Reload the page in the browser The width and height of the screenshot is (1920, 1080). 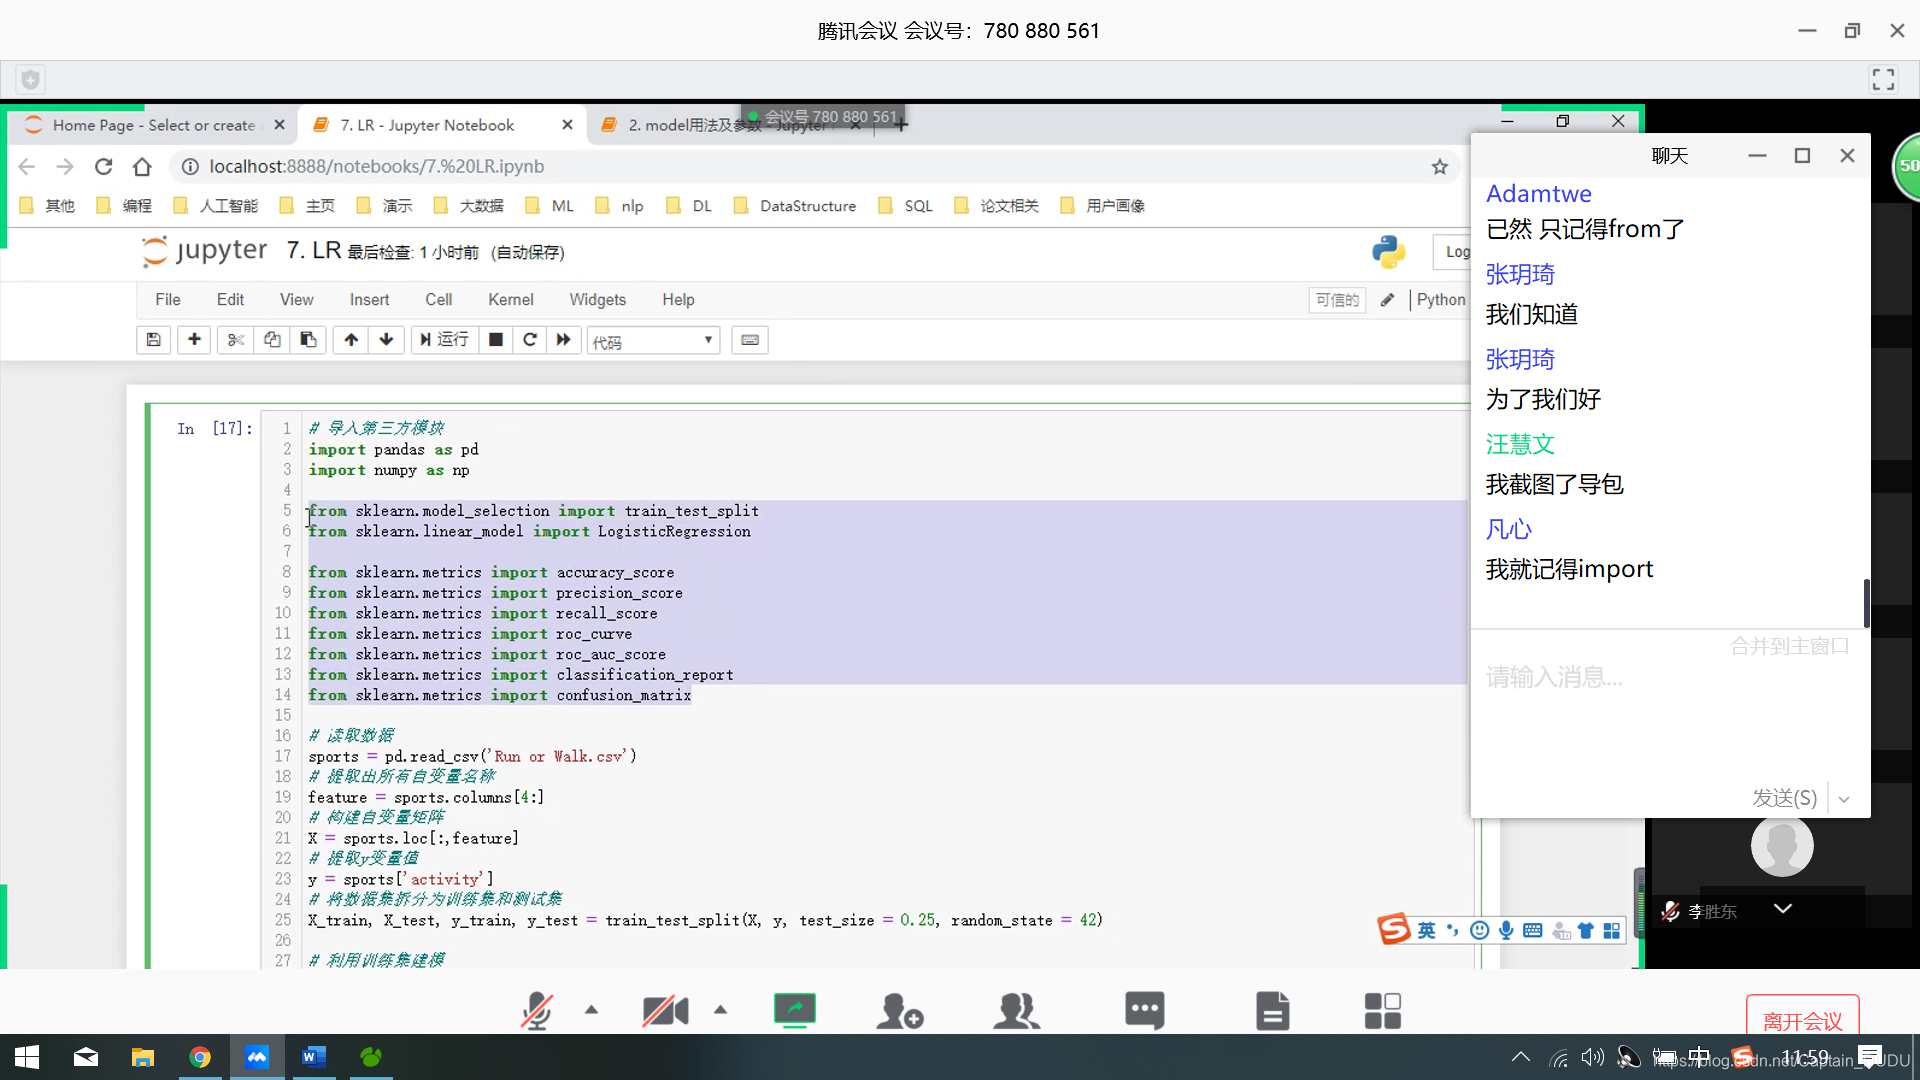[103, 167]
